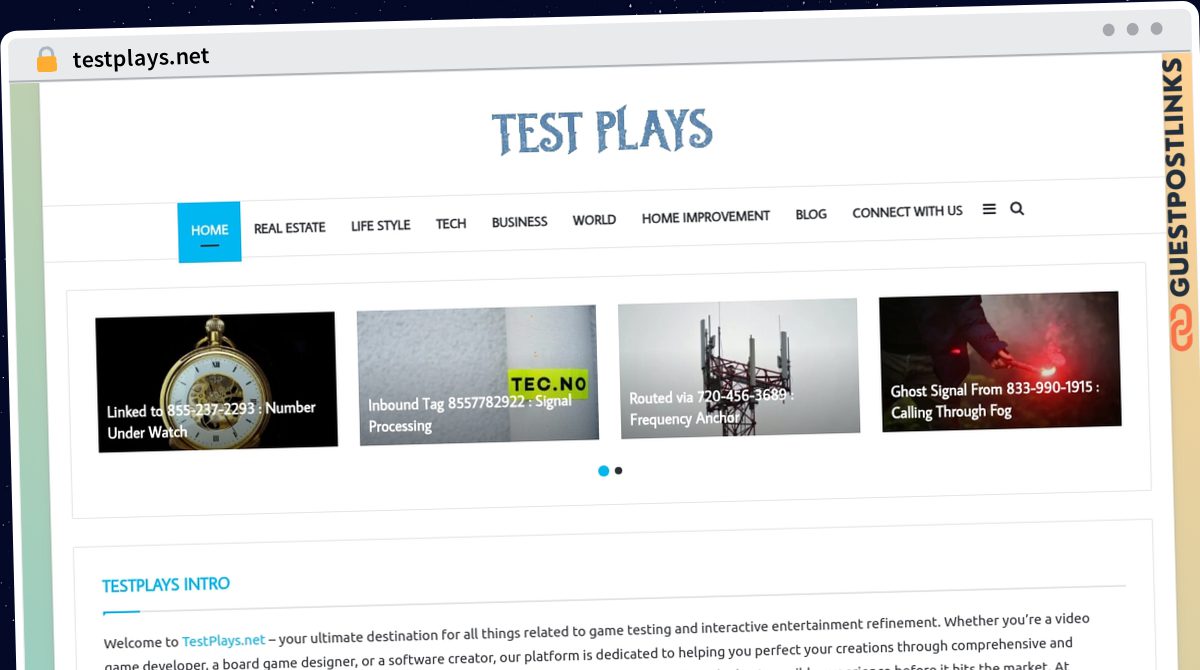Open the HOME IMPROVEMENT menu item
The width and height of the screenshot is (1200, 670).
[706, 217]
